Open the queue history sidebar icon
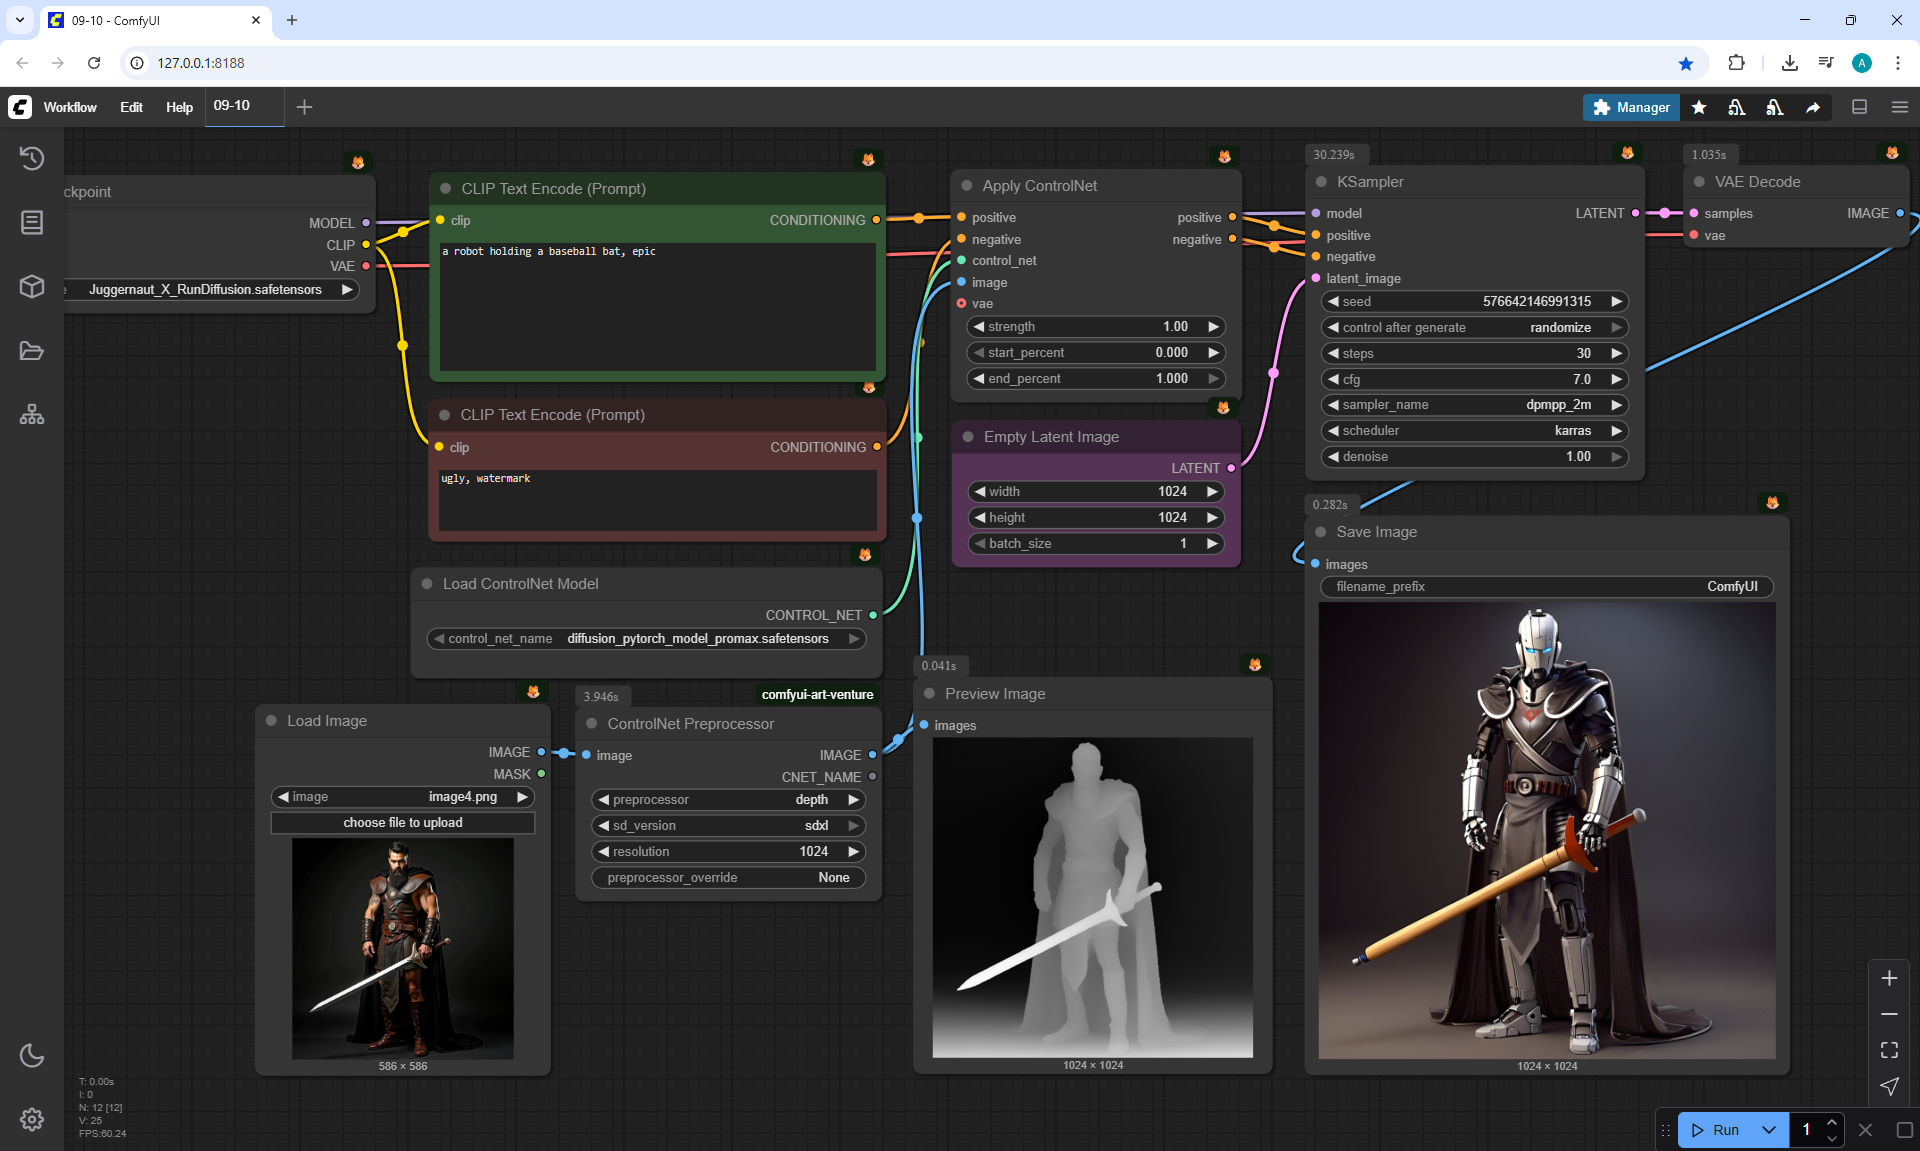 (32, 158)
